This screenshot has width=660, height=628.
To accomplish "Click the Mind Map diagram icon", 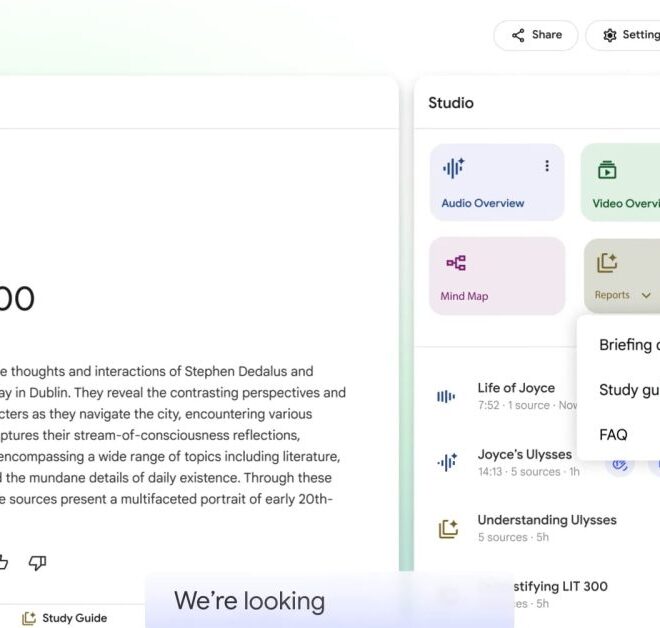I will tap(456, 263).
